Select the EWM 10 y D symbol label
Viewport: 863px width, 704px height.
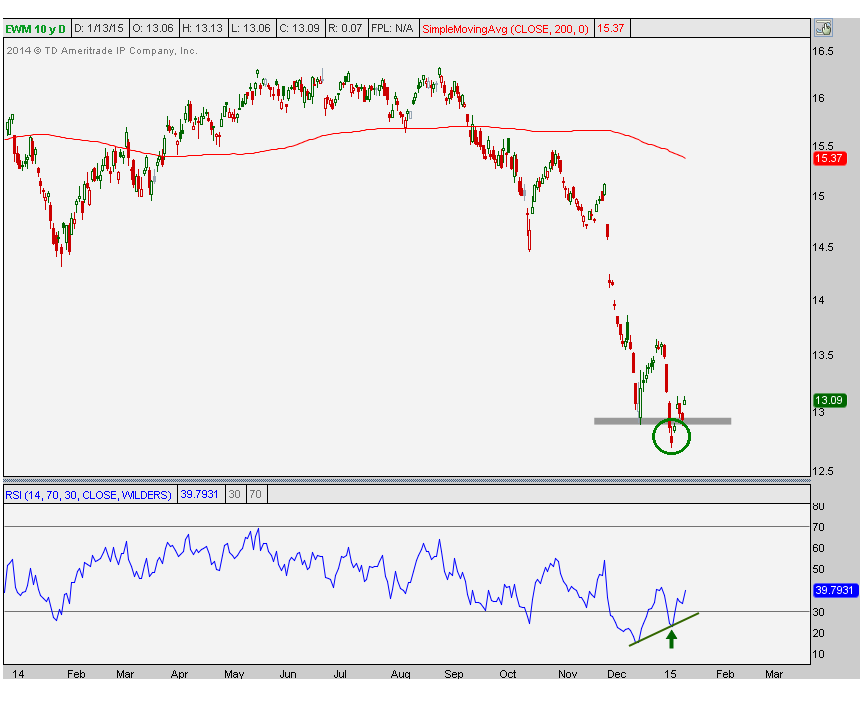click(x=35, y=29)
